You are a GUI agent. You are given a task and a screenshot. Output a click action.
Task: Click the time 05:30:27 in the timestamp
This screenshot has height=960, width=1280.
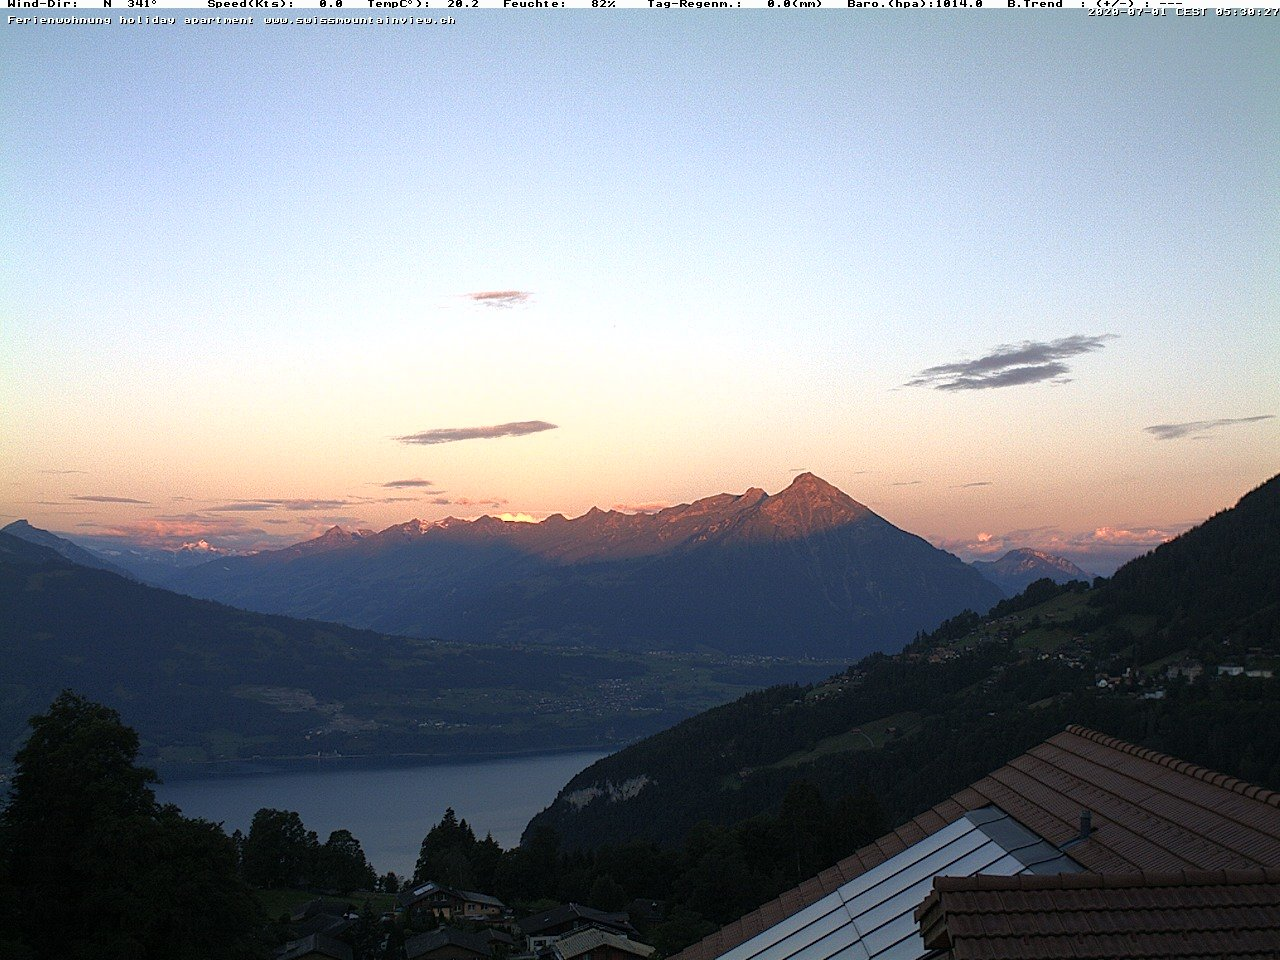click(1246, 12)
